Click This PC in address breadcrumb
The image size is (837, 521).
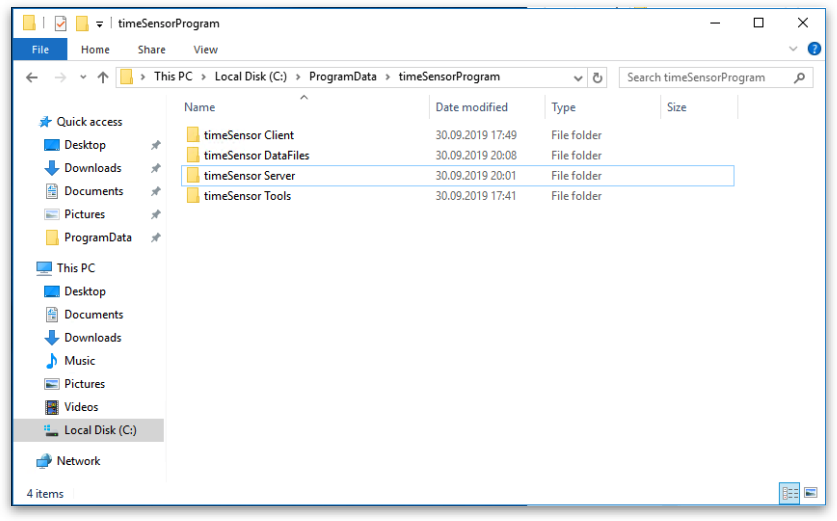(x=173, y=76)
